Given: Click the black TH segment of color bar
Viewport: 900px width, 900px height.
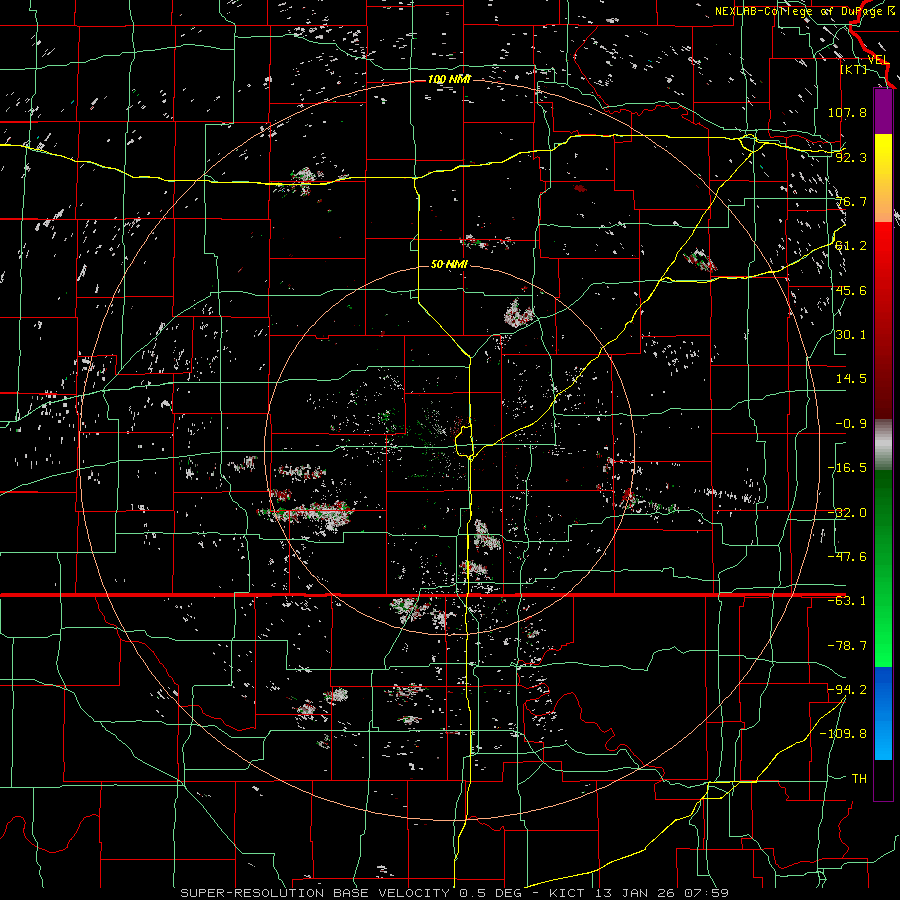Looking at the screenshot, I should [883, 779].
